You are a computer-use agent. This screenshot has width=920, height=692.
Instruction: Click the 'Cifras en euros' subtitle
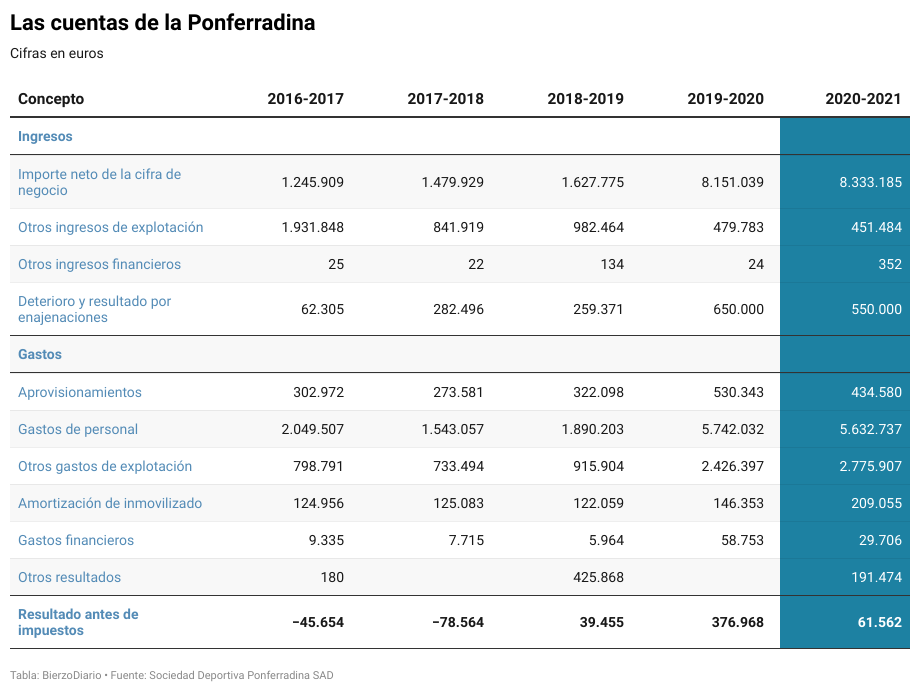(56, 53)
